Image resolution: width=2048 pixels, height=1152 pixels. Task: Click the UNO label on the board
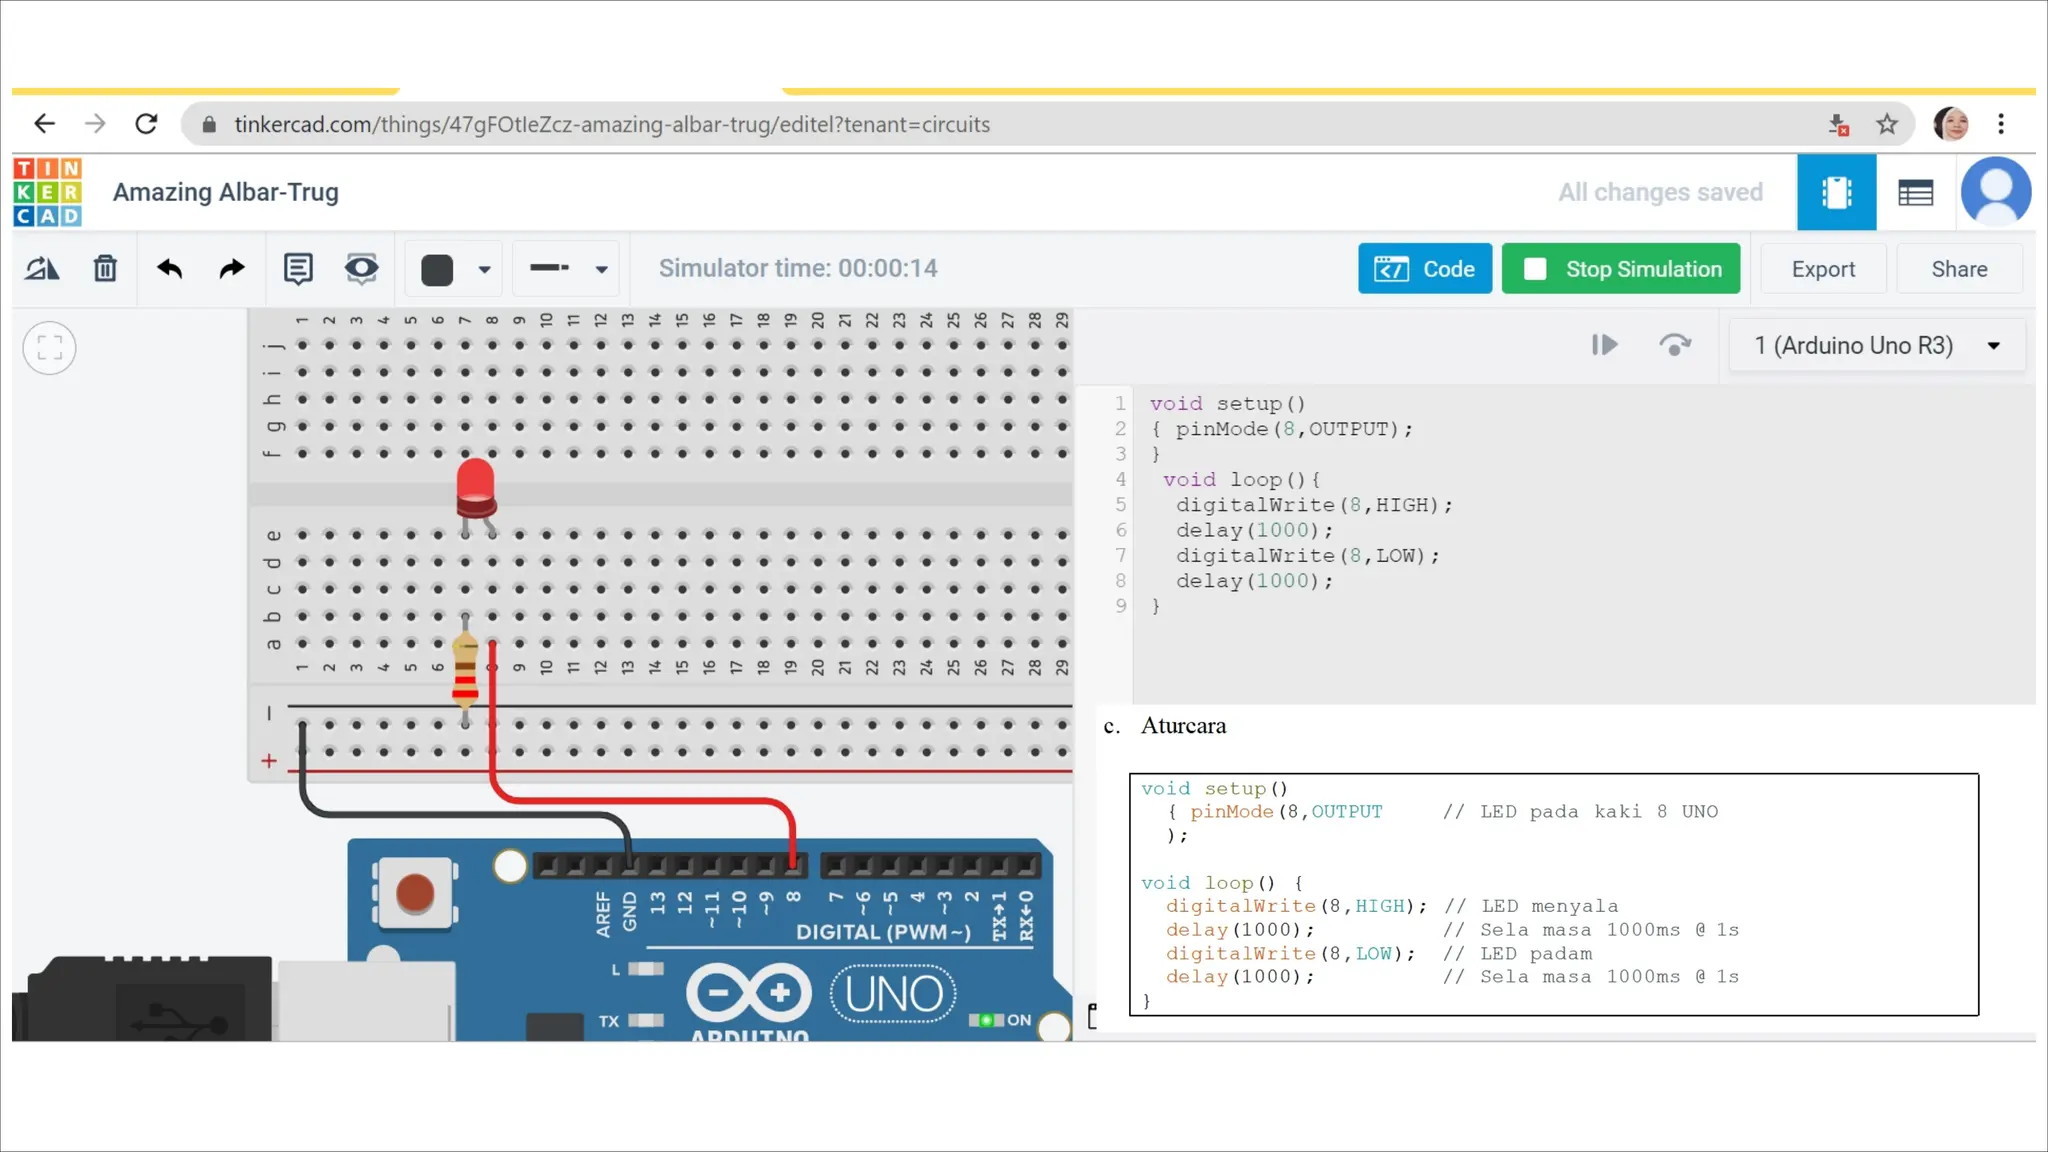(893, 994)
